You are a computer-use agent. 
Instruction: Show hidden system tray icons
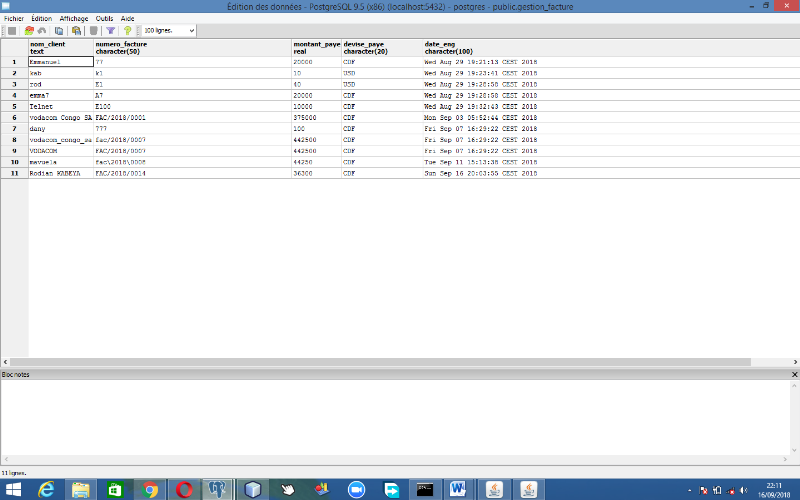click(x=690, y=490)
